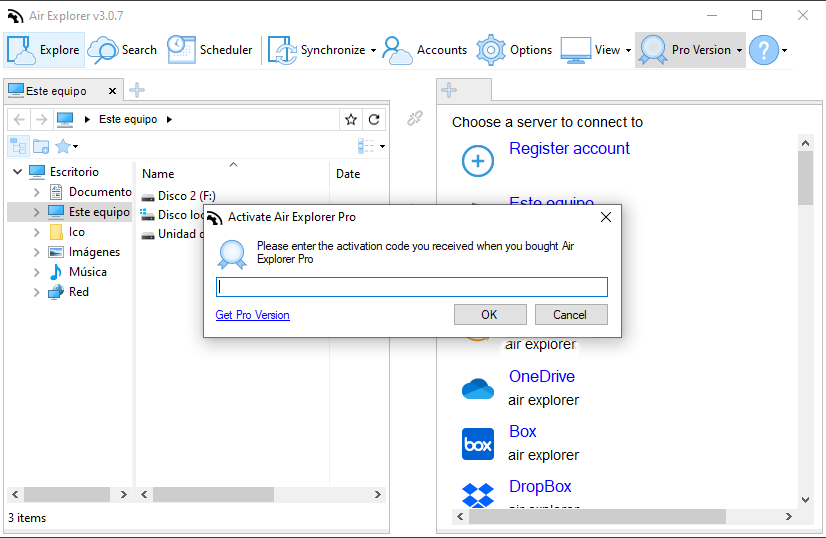This screenshot has width=826, height=538.
Task: Click the Pro Version button
Action: (685, 50)
